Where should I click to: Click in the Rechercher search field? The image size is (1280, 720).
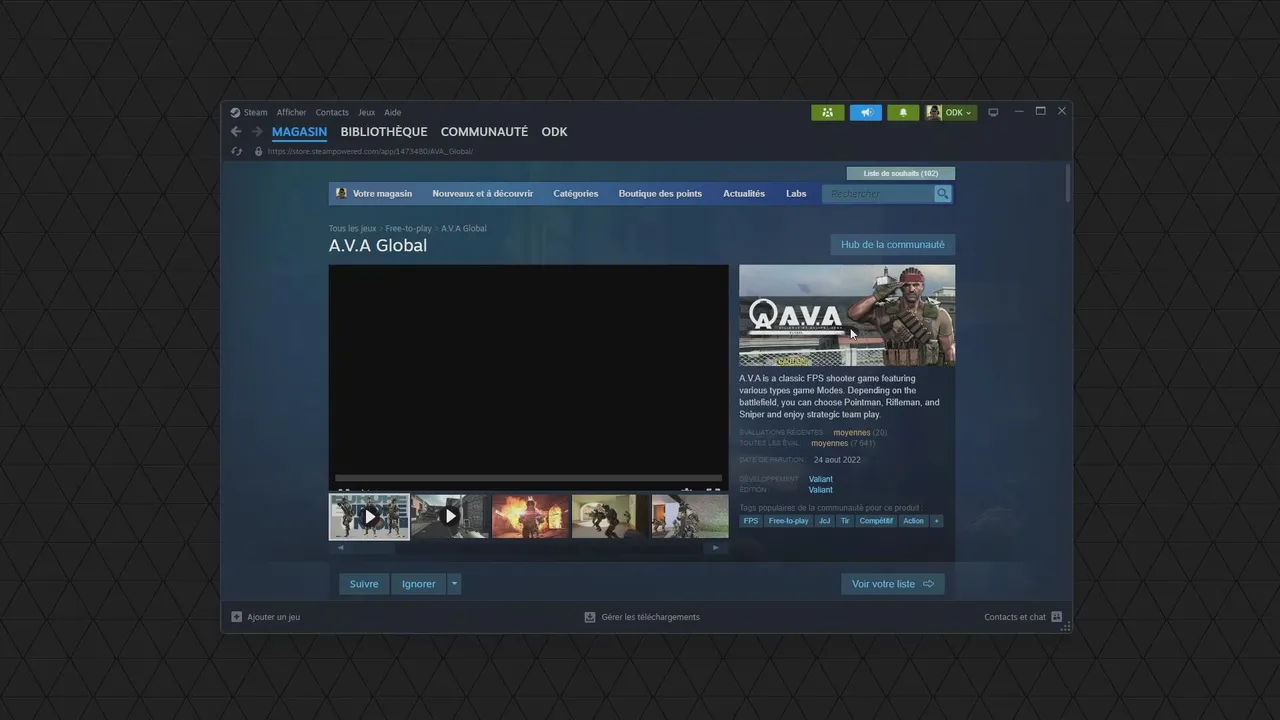point(878,194)
